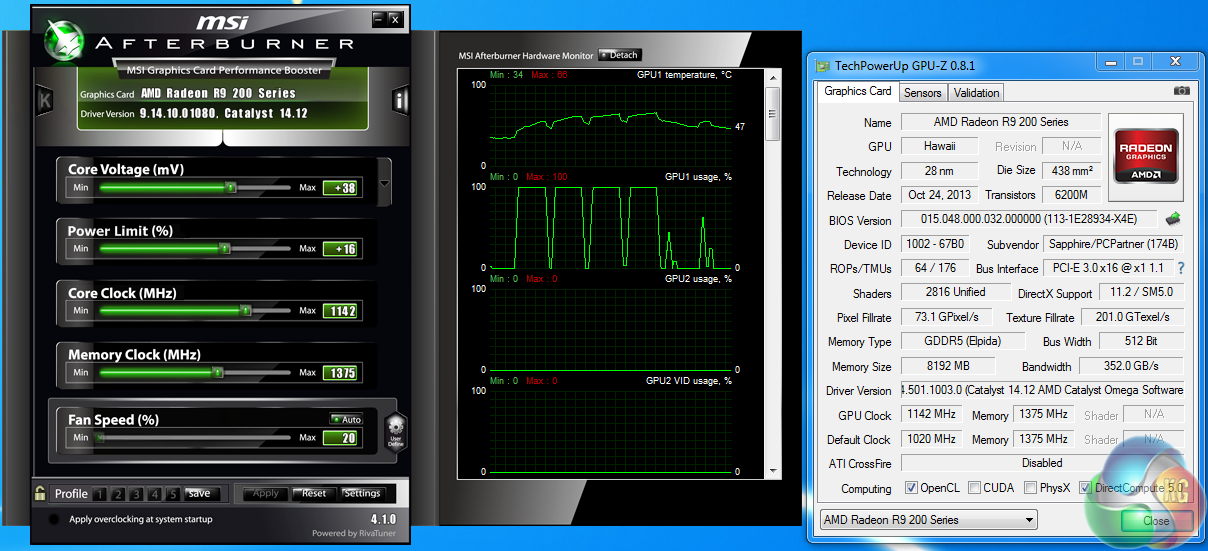Viewport: 1208px width, 551px height.
Task: Select Afterburner profile slot 5
Action: (173, 493)
